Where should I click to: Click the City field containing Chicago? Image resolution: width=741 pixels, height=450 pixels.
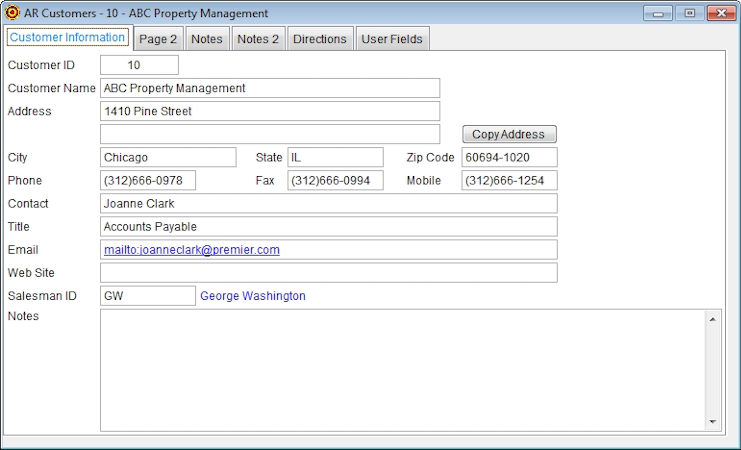click(168, 157)
